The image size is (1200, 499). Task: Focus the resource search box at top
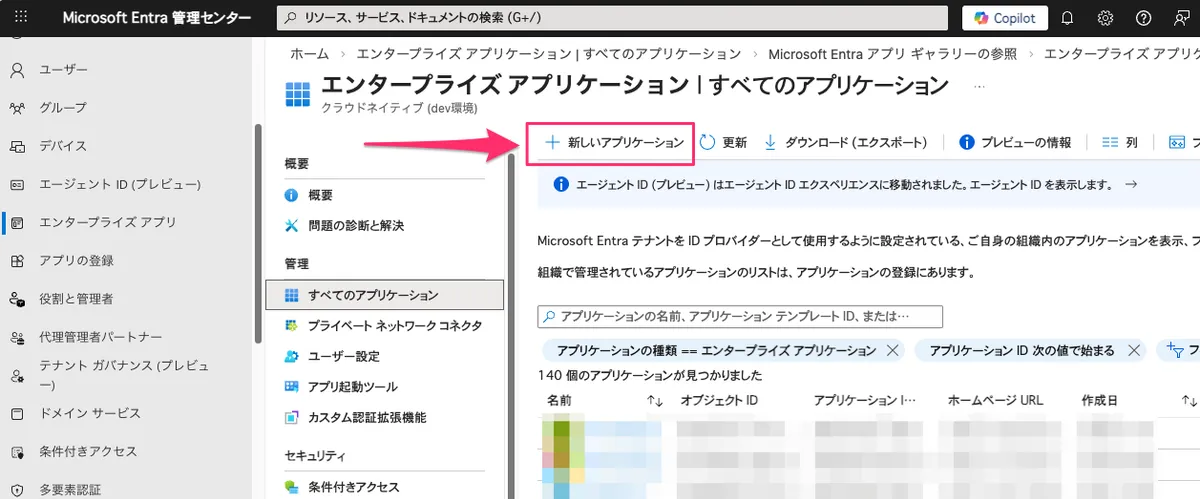tap(612, 17)
